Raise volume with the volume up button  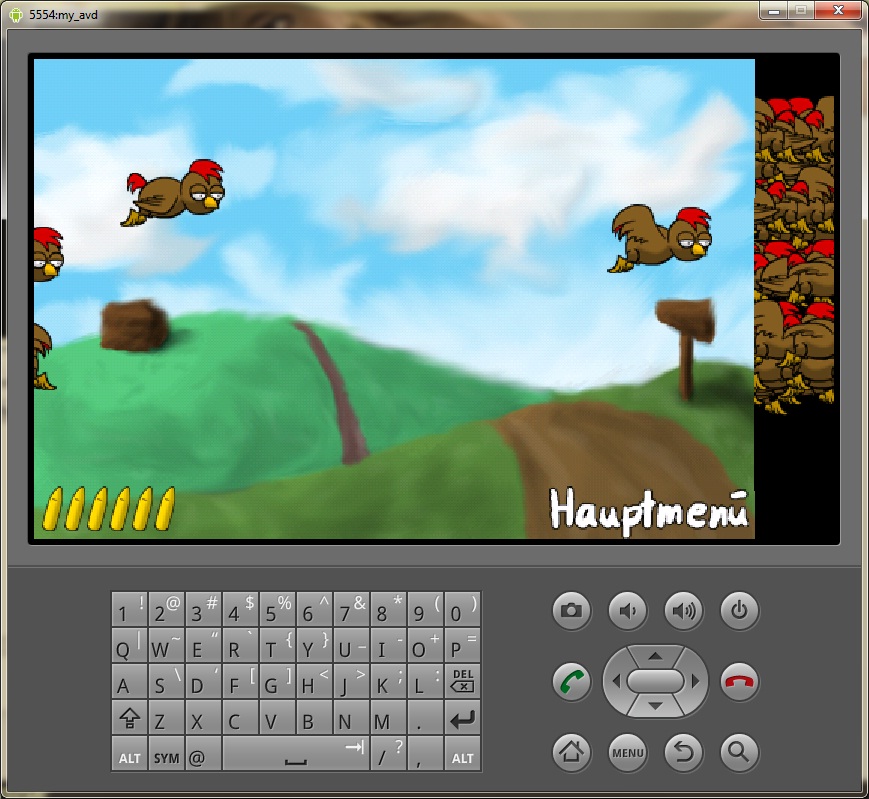point(683,611)
